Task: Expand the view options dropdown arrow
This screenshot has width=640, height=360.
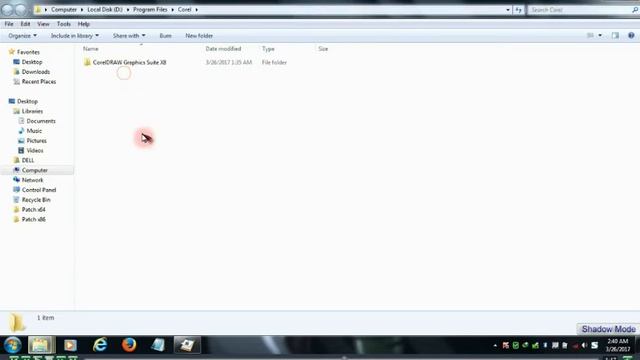Action: 600,36
